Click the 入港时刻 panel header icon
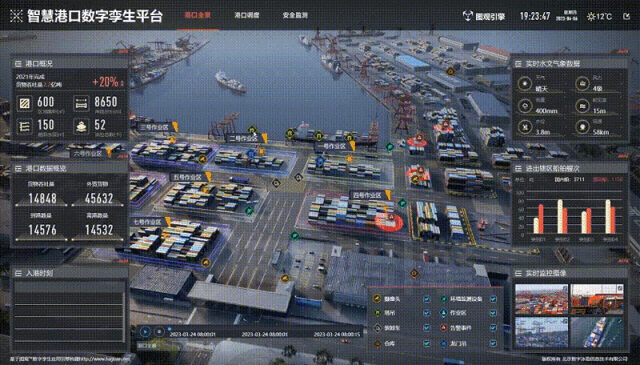640x365 pixels. [x=18, y=273]
